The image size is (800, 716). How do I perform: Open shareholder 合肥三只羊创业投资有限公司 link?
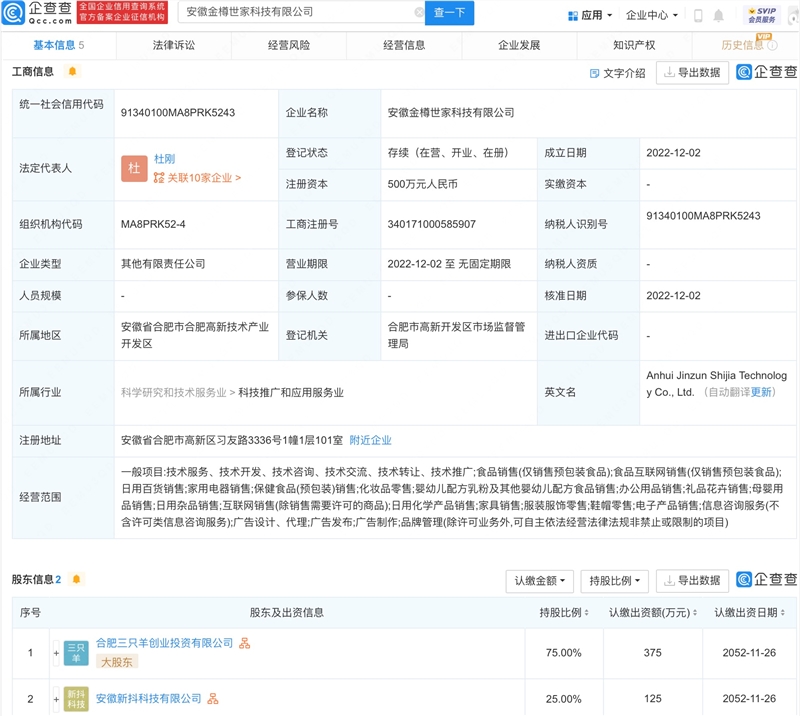pyautogui.click(x=164, y=643)
